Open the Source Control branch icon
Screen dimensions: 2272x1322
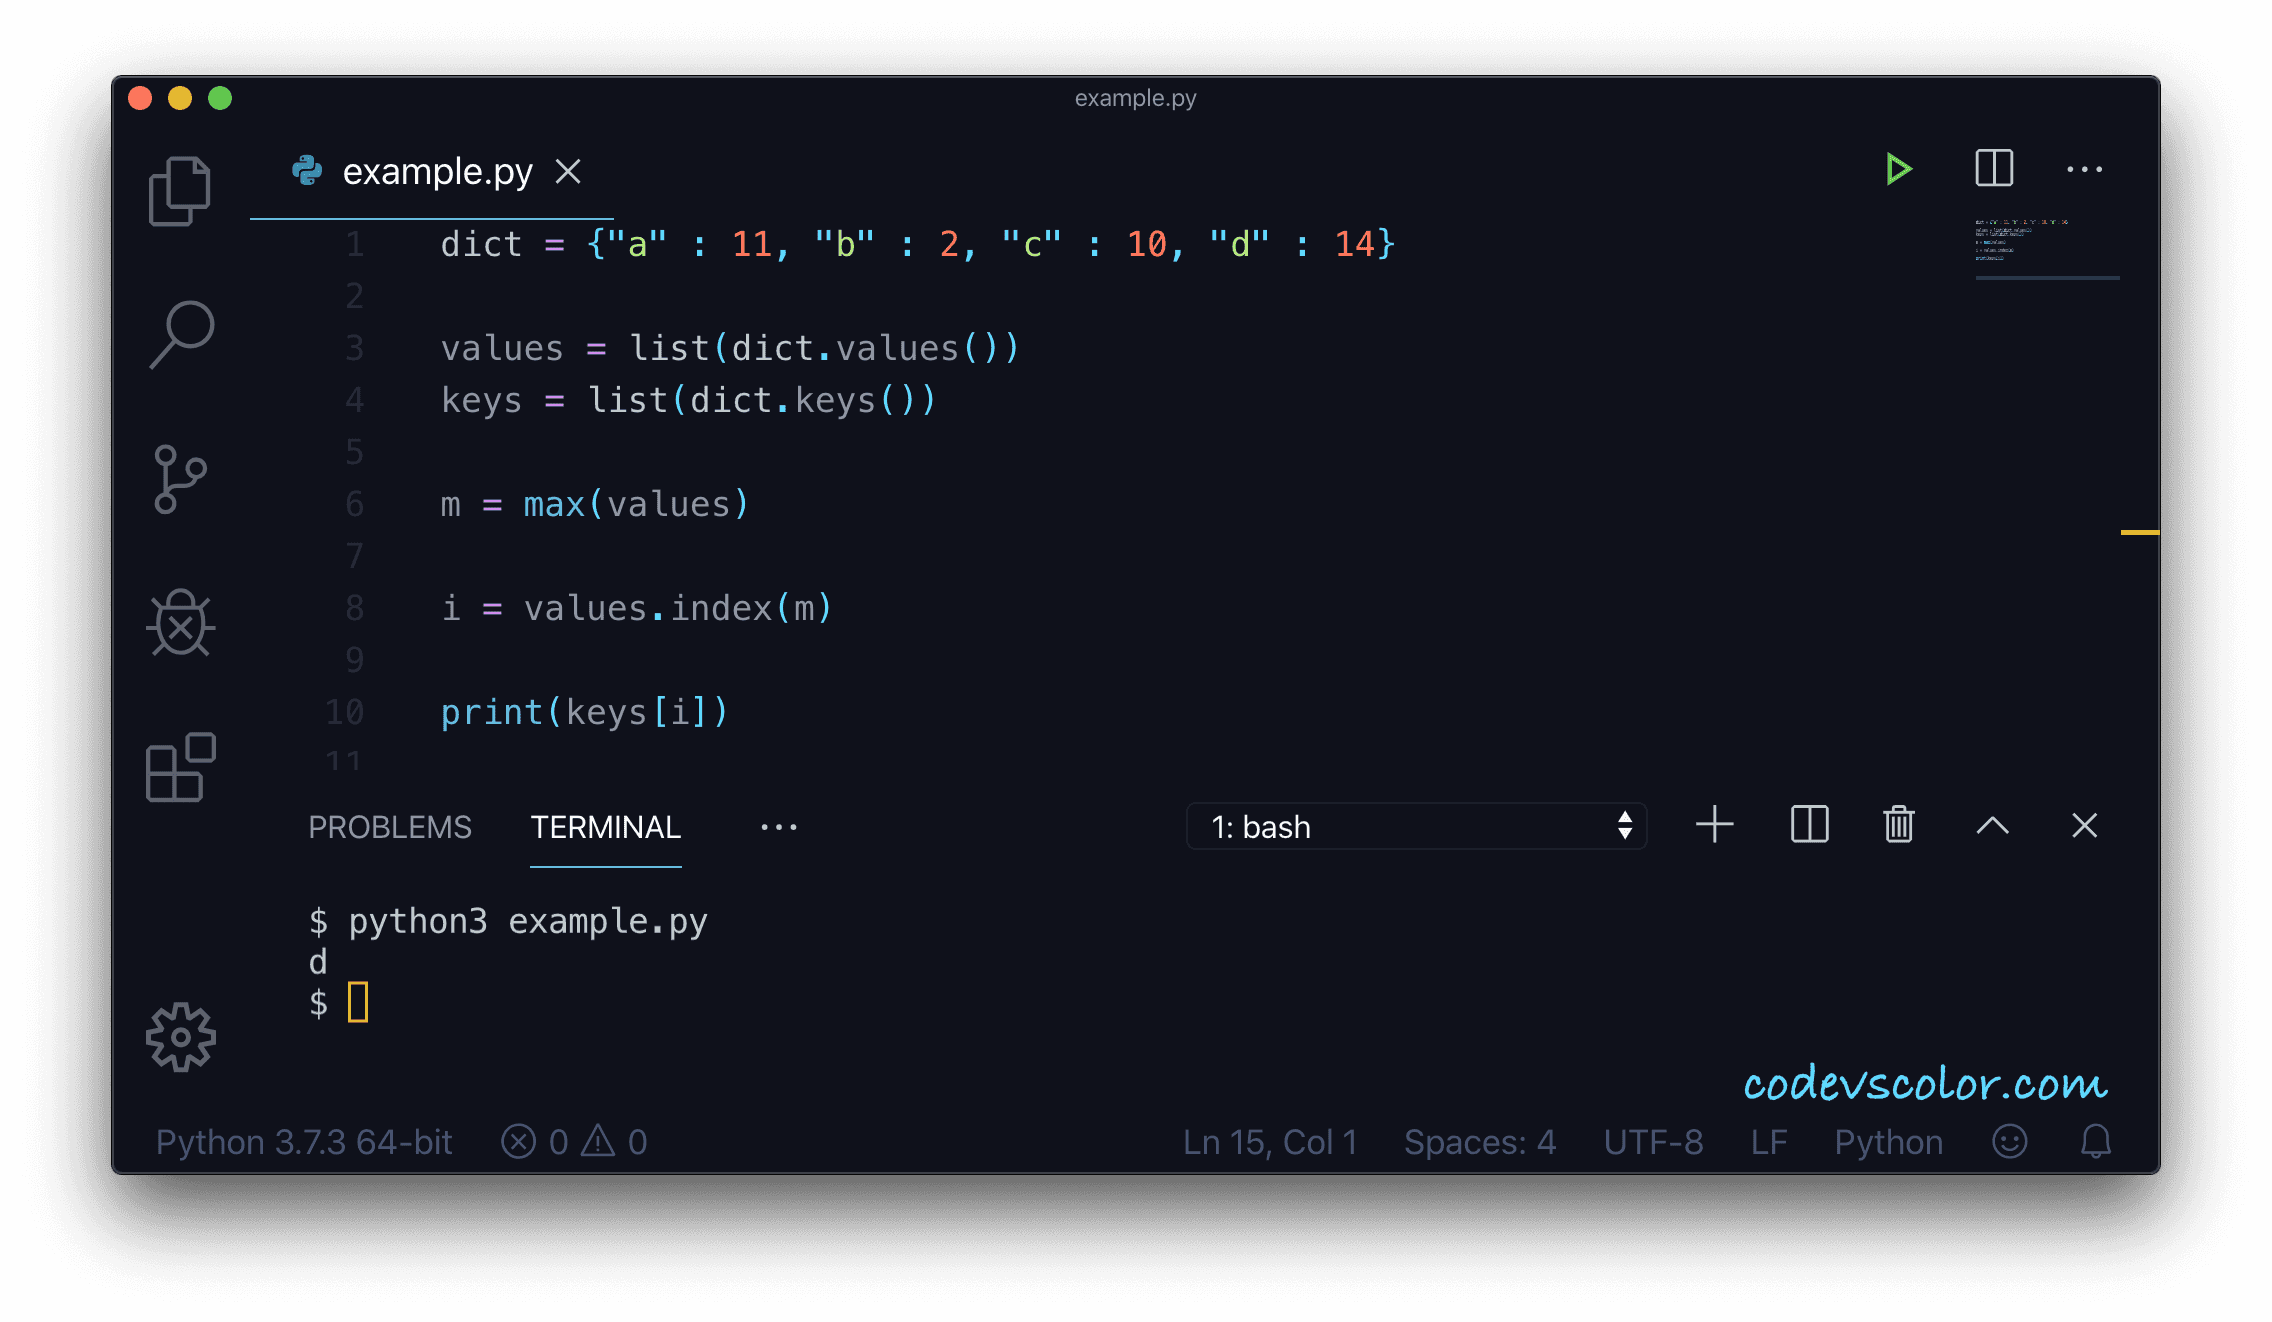coord(180,479)
